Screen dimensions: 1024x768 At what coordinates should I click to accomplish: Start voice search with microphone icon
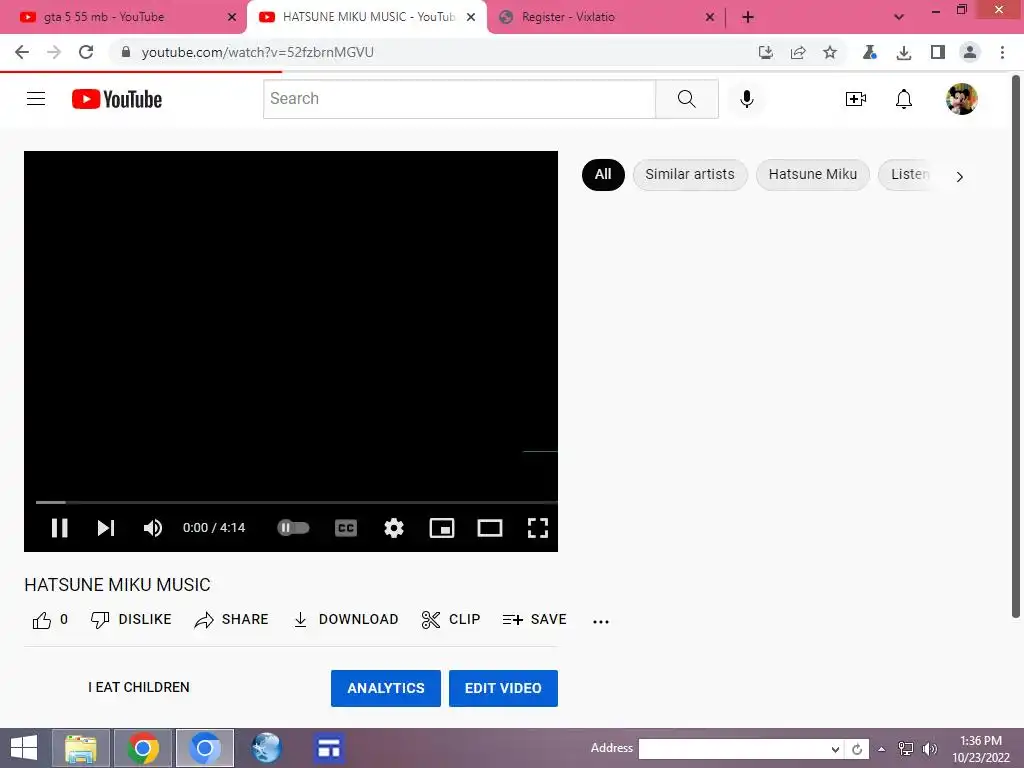tap(746, 99)
